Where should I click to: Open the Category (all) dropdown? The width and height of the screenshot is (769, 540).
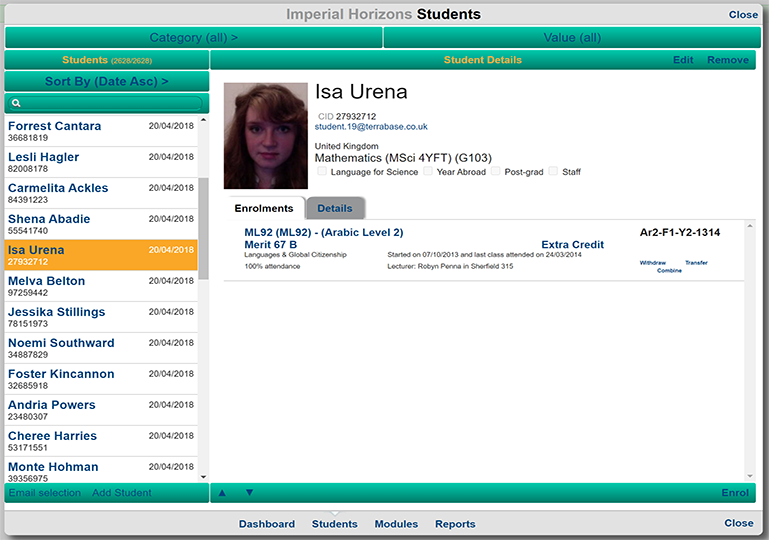click(x=193, y=38)
